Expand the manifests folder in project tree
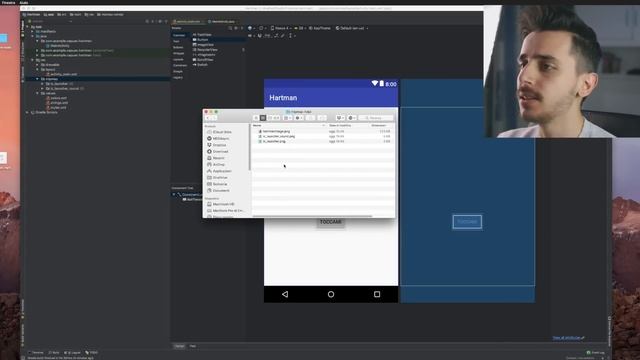This screenshot has height=360, width=640. [33, 31]
